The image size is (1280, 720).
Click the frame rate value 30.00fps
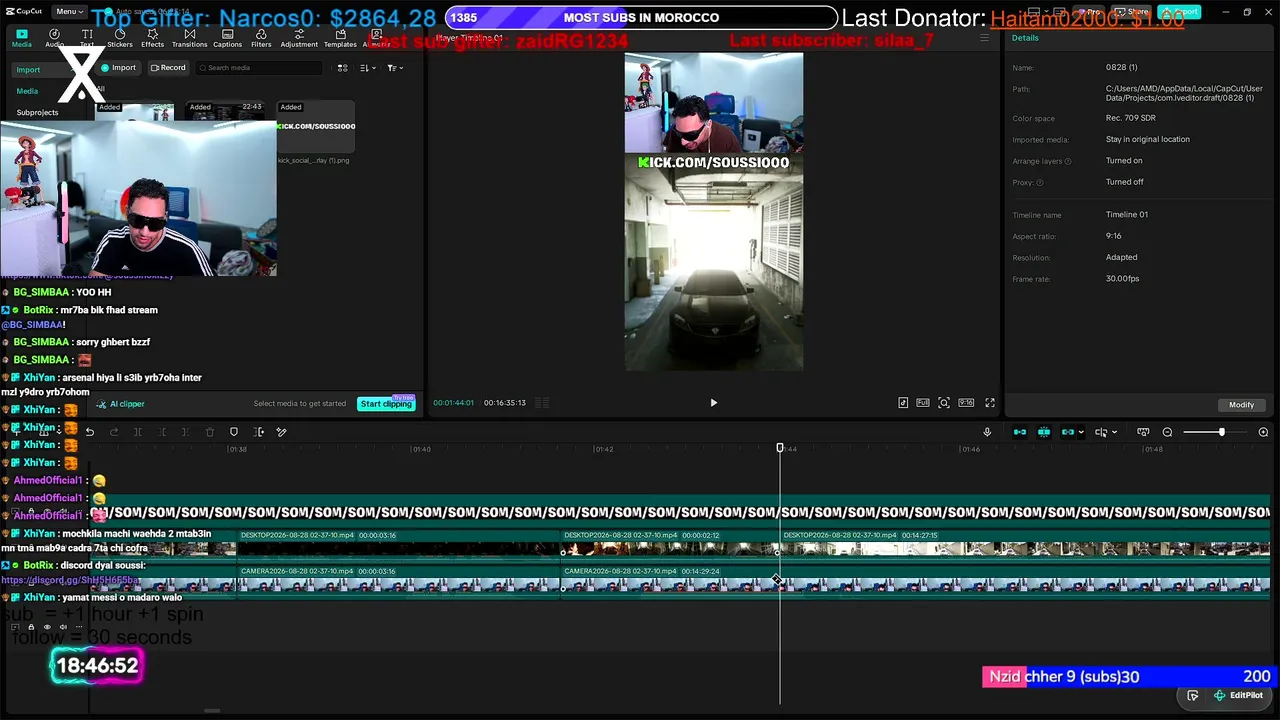tap(1122, 279)
